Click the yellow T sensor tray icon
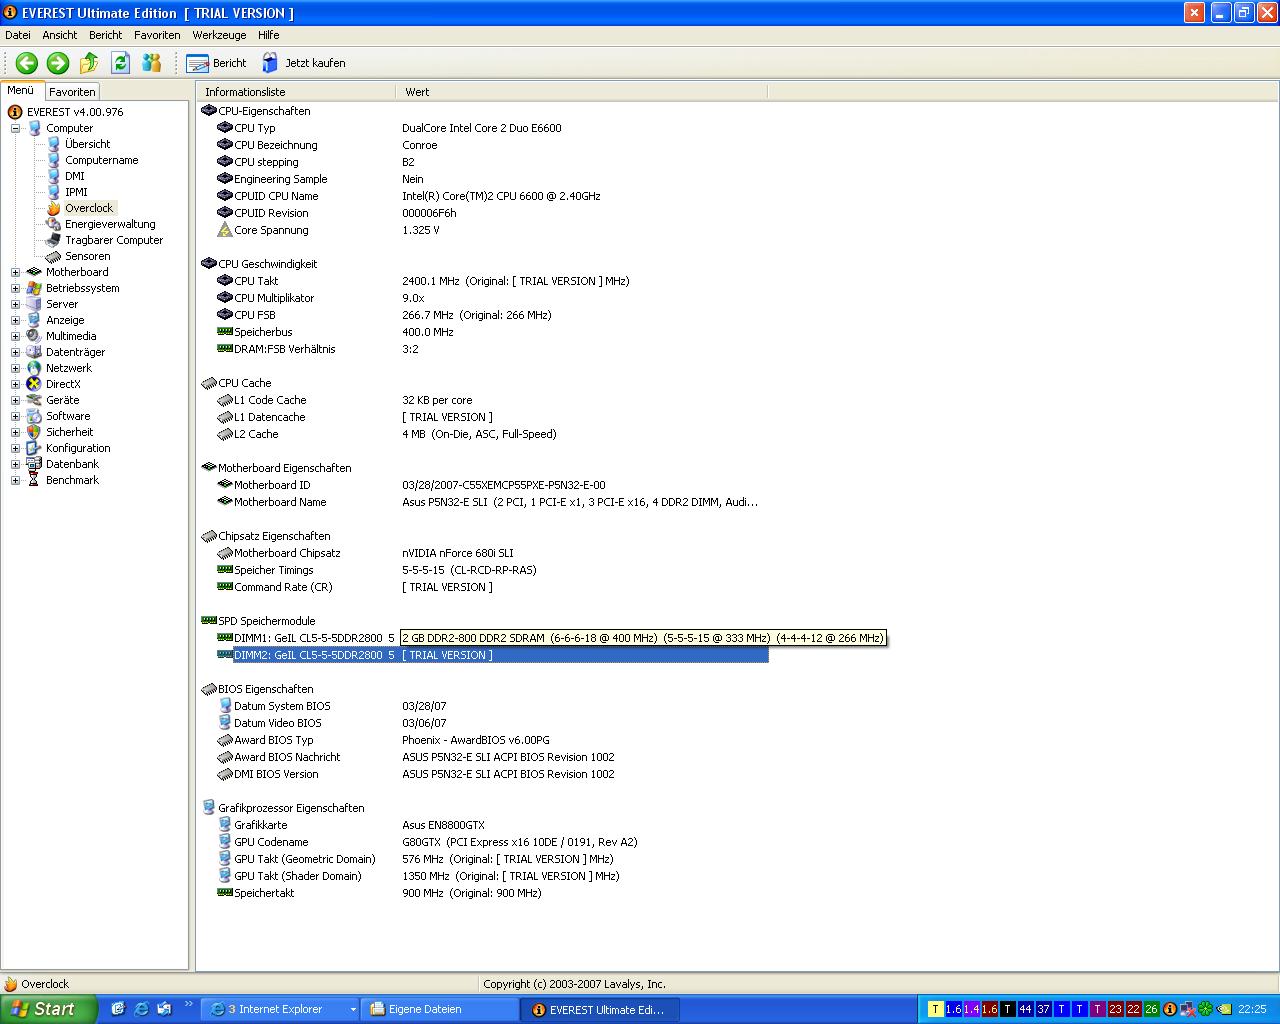This screenshot has width=1280, height=1024. tap(936, 1009)
